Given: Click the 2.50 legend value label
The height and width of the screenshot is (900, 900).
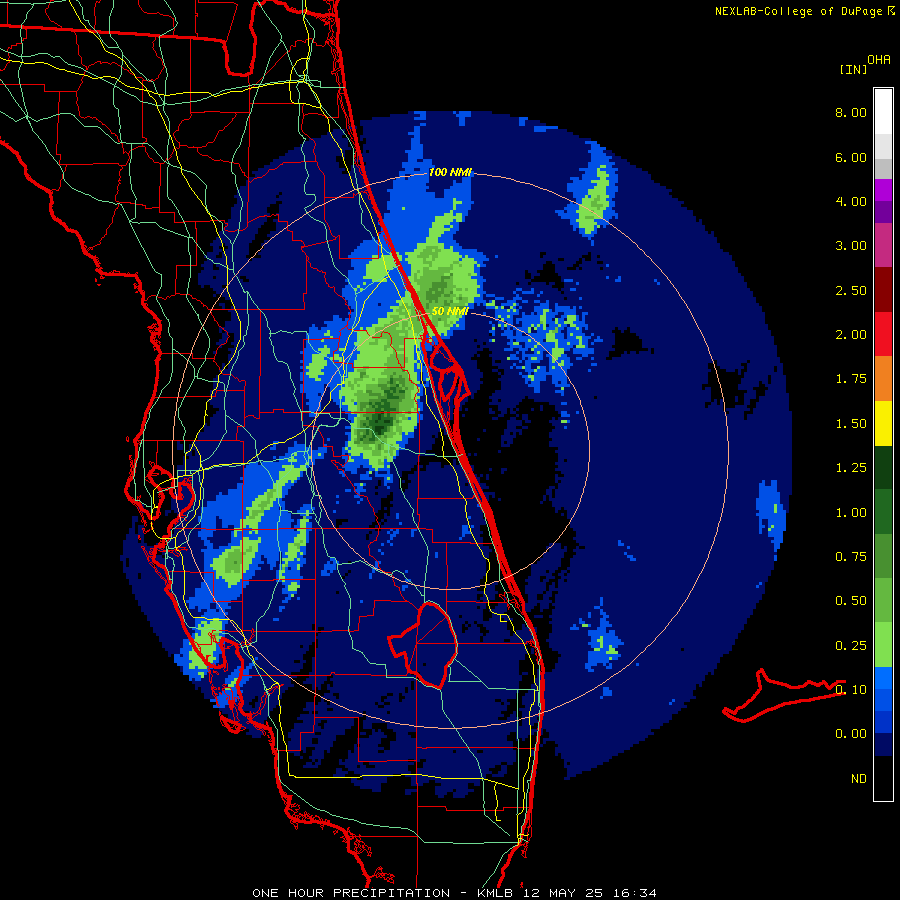Looking at the screenshot, I should coord(851,290).
